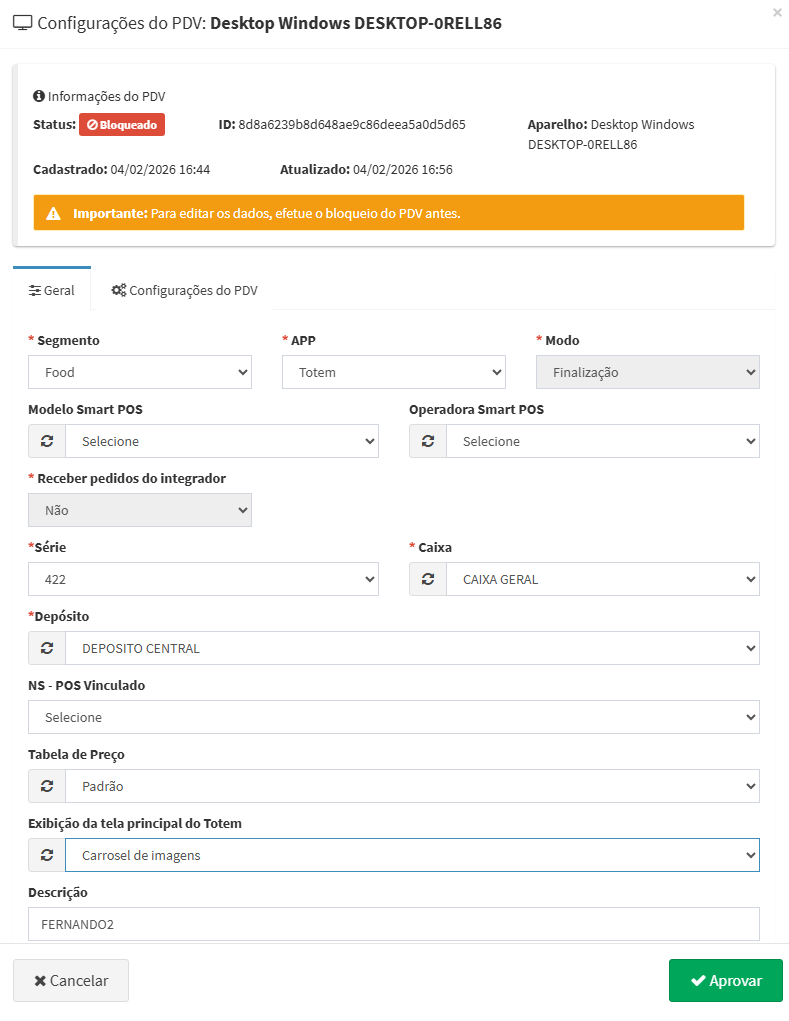789x1021 pixels.
Task: Expand the Caixa dropdown with CAIXA GERAL
Action: 602,579
